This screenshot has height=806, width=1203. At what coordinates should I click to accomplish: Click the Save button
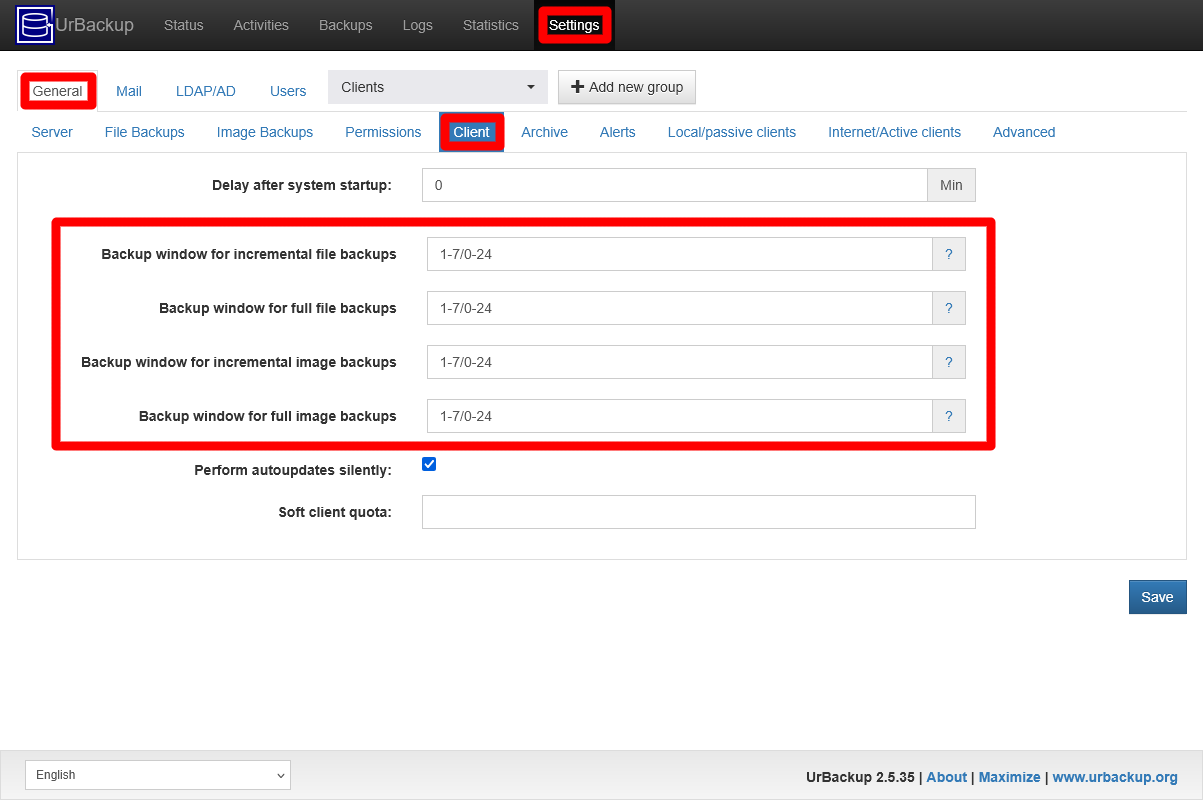pyautogui.click(x=1157, y=597)
